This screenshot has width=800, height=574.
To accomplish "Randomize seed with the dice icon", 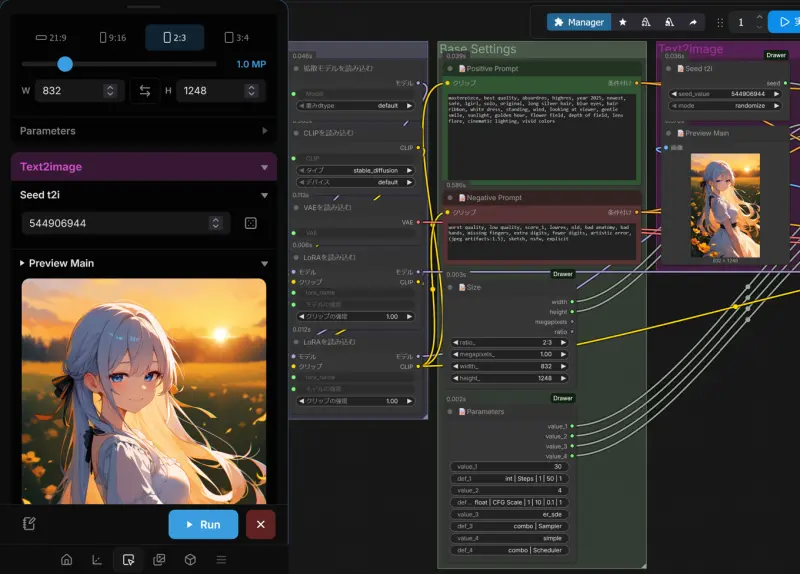I will (x=251, y=223).
